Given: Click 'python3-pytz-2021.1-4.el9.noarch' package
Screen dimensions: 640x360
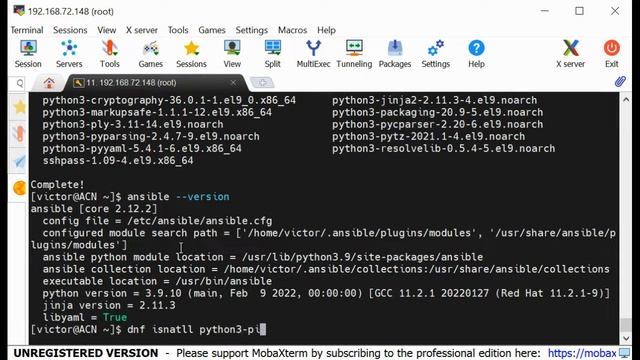Looking at the screenshot, I should (428, 136).
